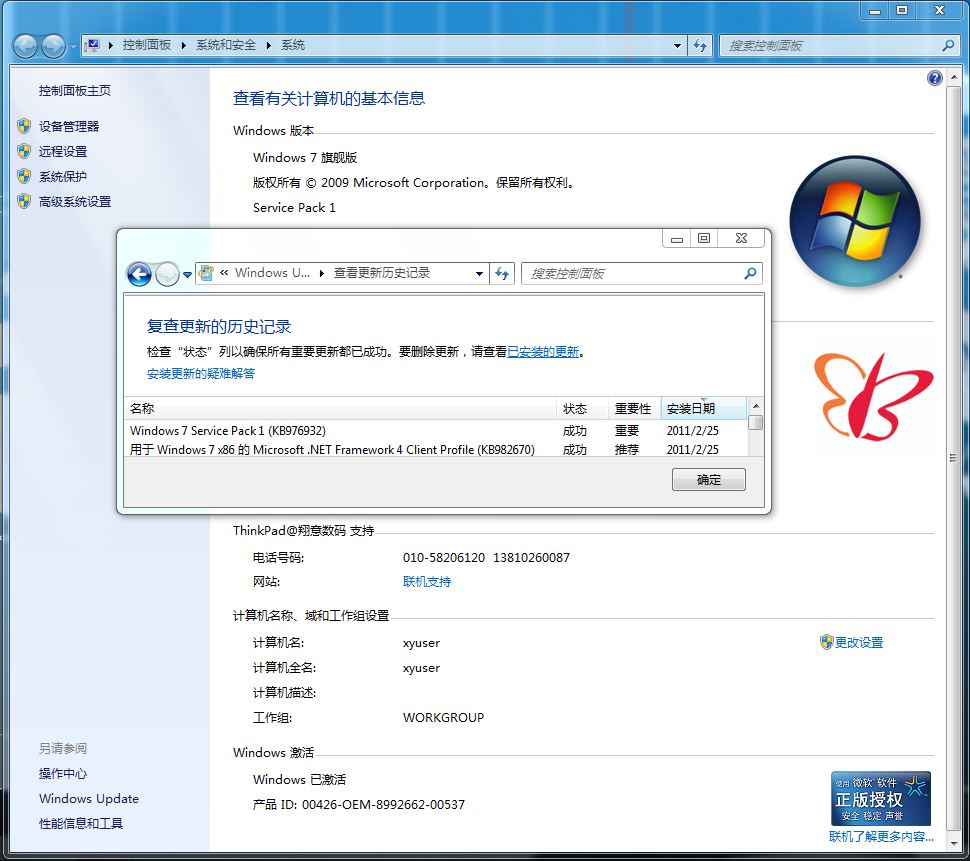Open 系统保护 from the left panel
This screenshot has height=861, width=970.
point(63,176)
